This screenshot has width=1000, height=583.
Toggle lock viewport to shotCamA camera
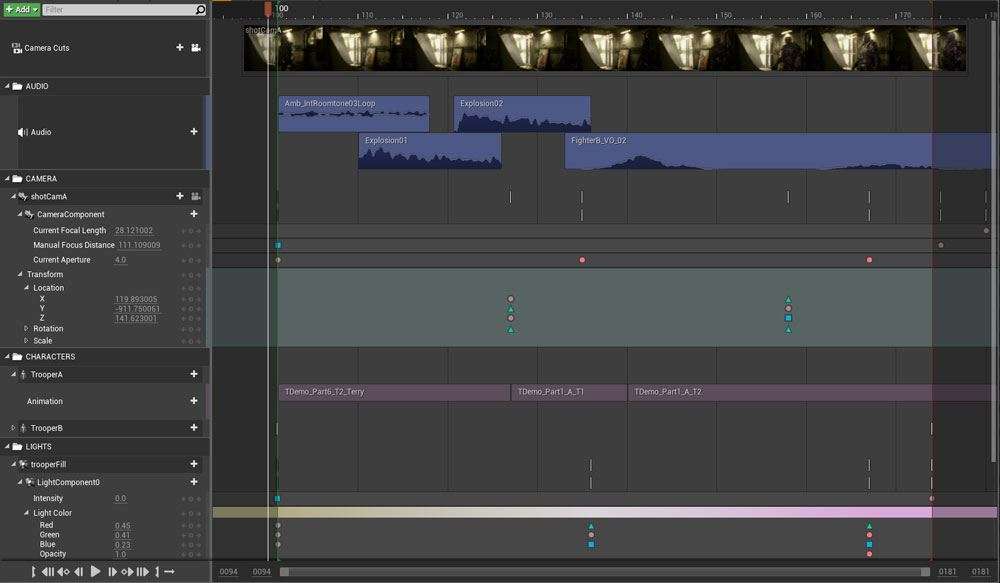tap(196, 196)
